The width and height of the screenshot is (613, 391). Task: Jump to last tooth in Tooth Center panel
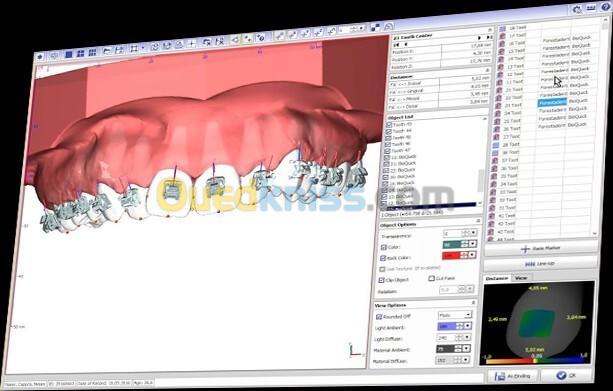[x=488, y=37]
